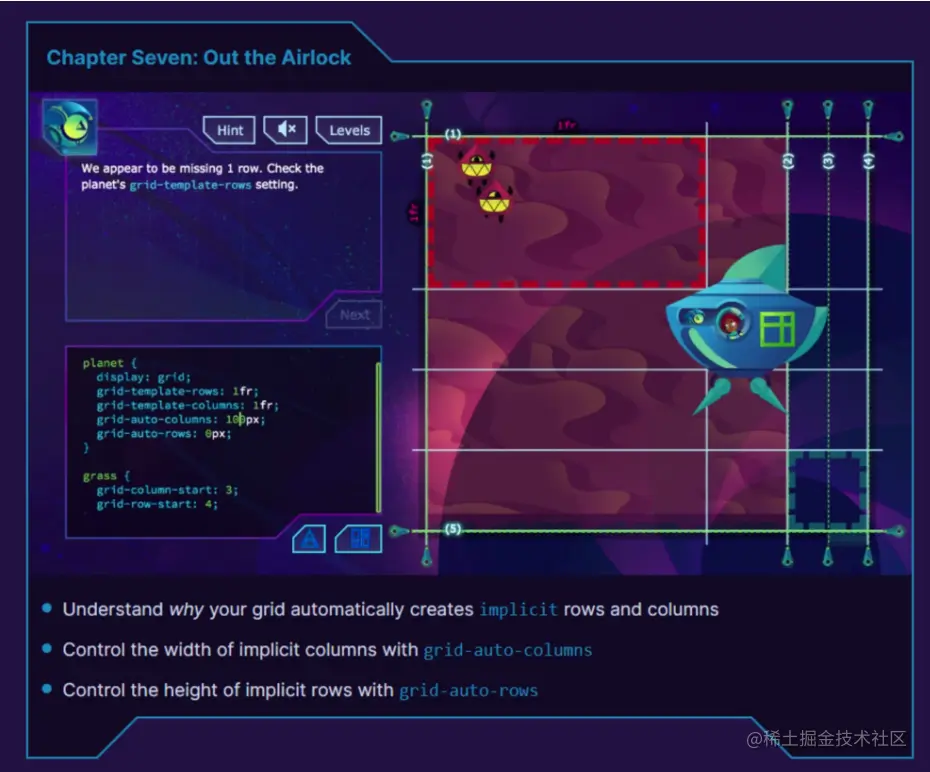Click the (5) row line label
The width and height of the screenshot is (930, 772).
tap(453, 528)
